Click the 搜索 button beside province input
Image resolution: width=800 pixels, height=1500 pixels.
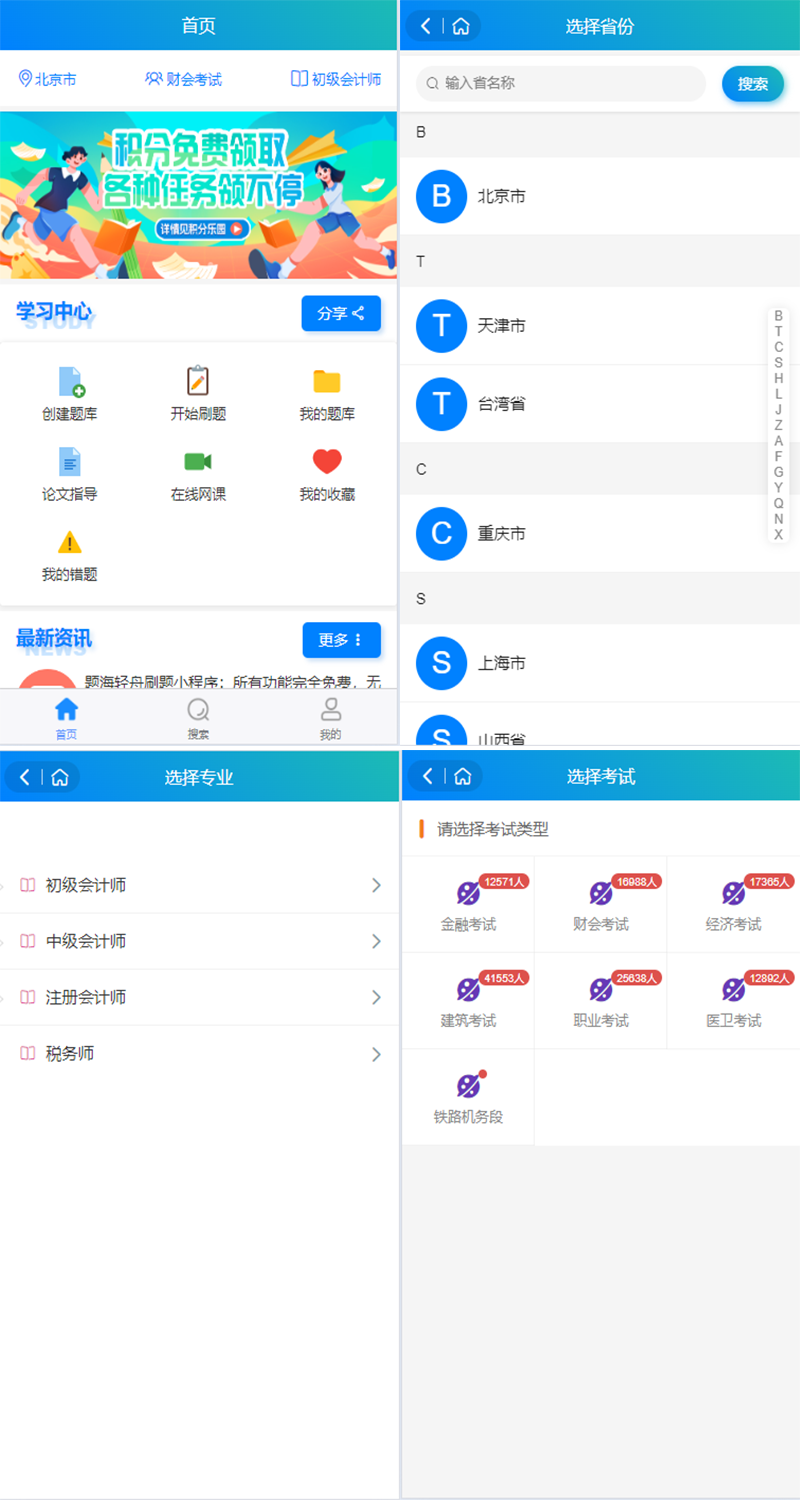pos(752,84)
